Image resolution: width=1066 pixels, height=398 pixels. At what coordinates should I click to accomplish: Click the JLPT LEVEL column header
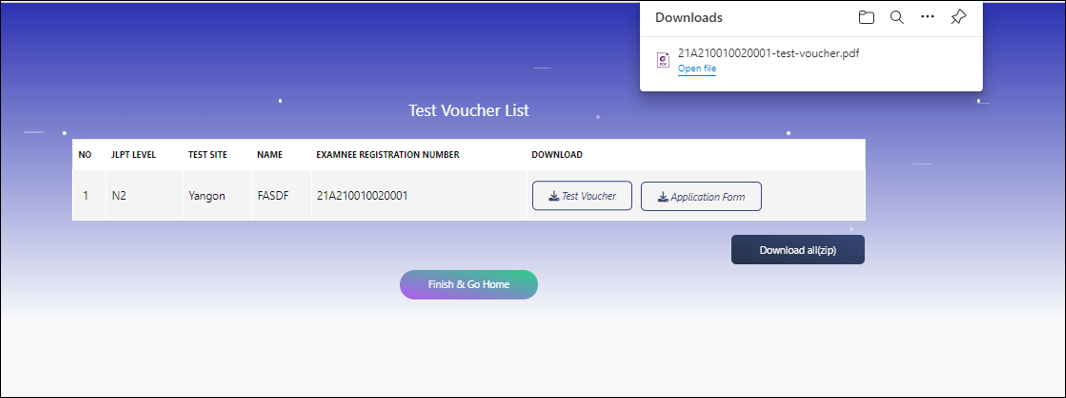(134, 155)
